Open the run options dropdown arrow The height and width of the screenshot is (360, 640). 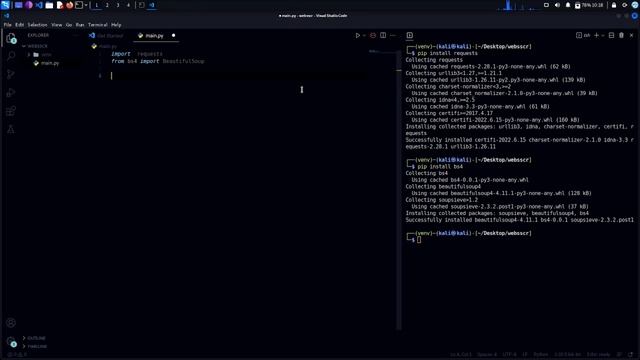[x=364, y=36]
